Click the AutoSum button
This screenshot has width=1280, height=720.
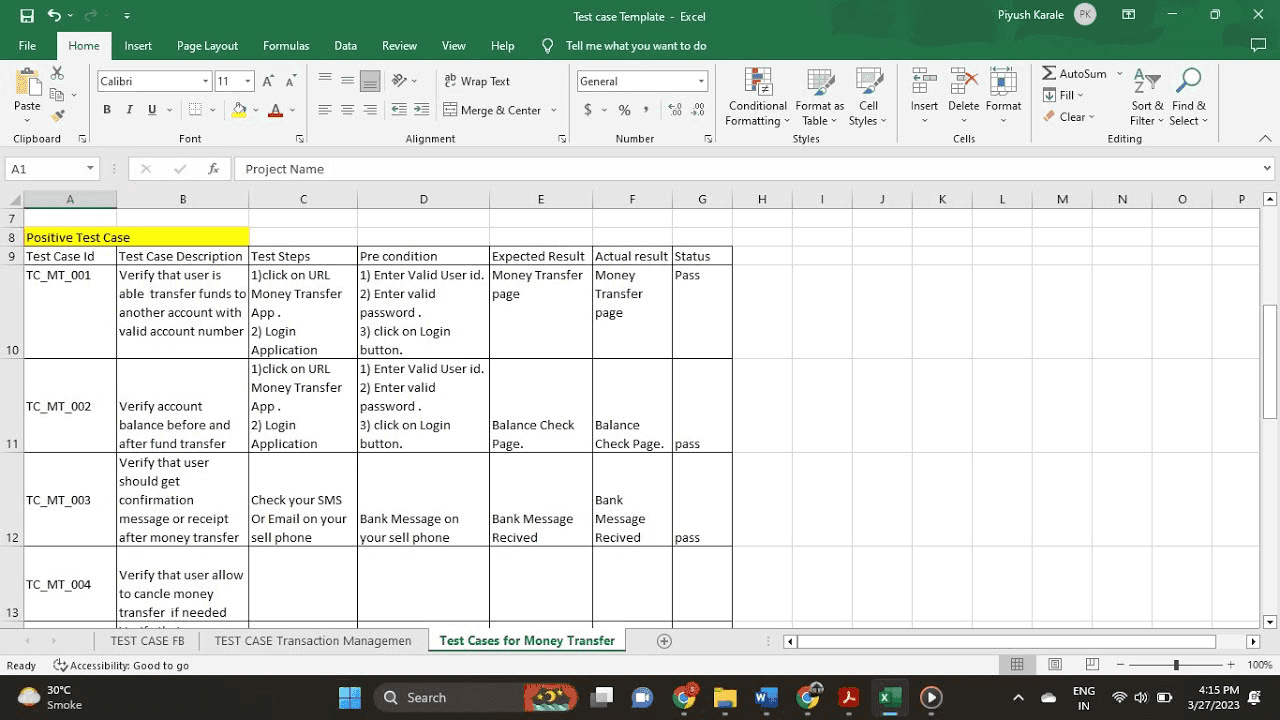tap(1075, 74)
